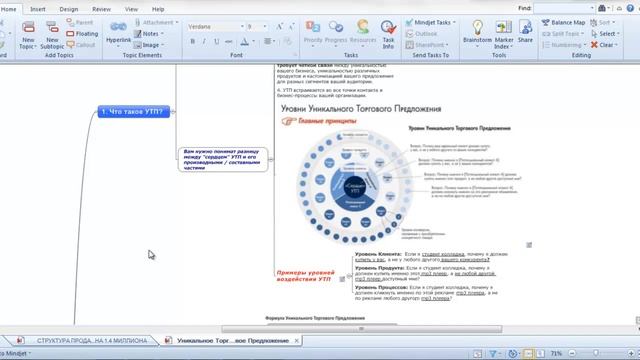Click the Select tool in Editing

coord(605,33)
